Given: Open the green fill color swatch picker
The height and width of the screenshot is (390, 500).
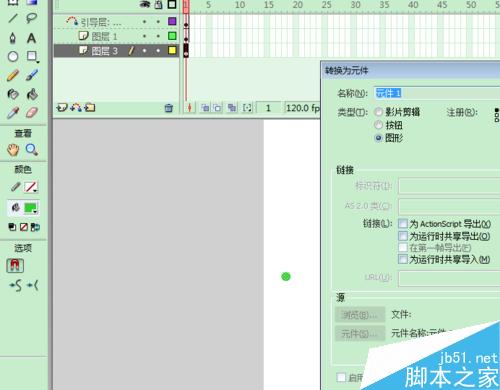Looking at the screenshot, I should click(x=31, y=208).
